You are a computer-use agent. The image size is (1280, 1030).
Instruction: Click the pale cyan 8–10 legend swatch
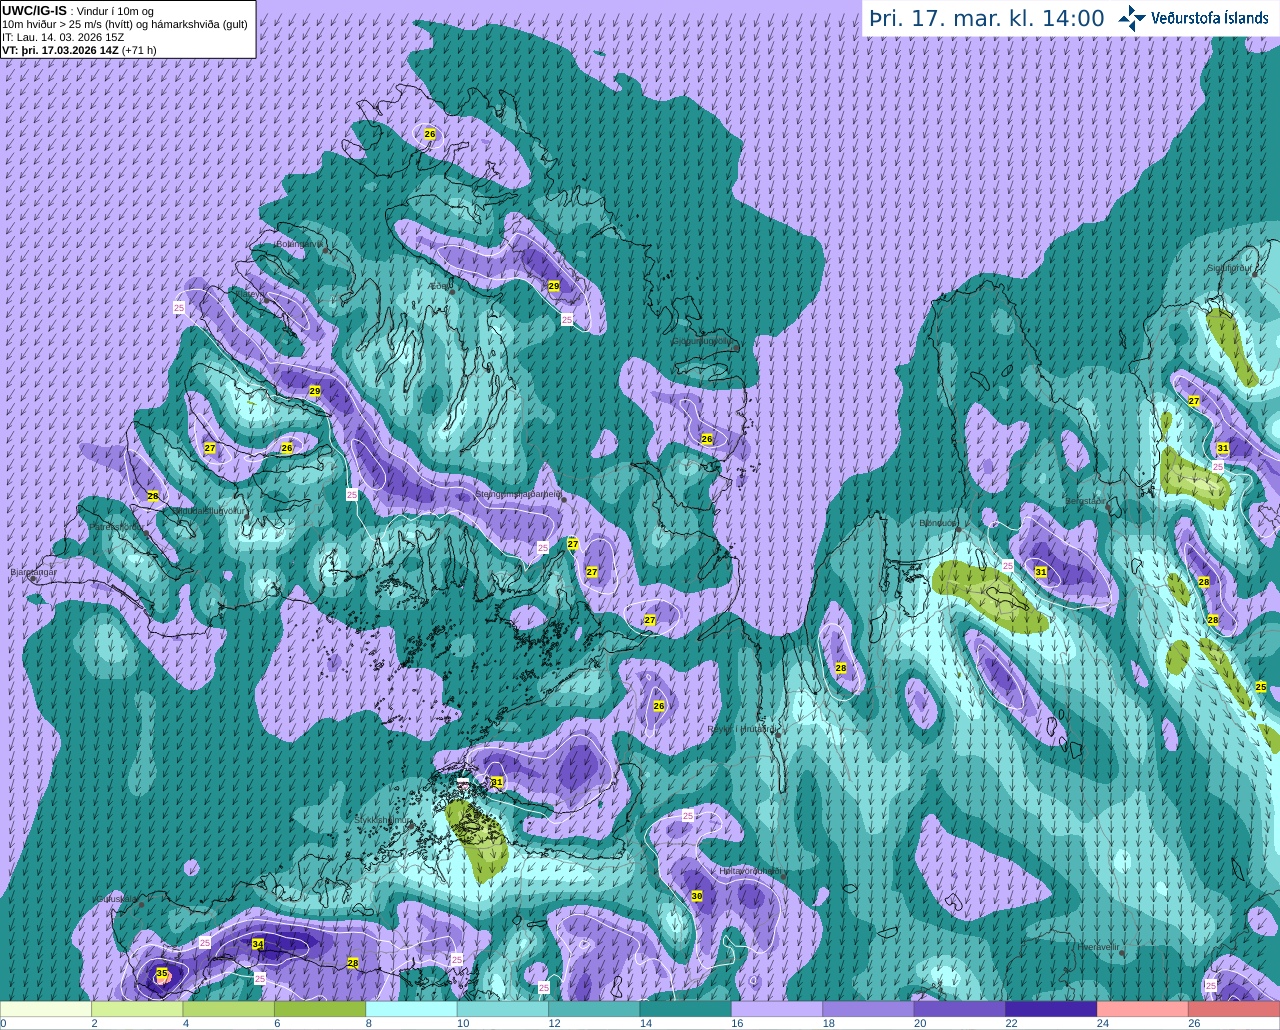[412, 1009]
